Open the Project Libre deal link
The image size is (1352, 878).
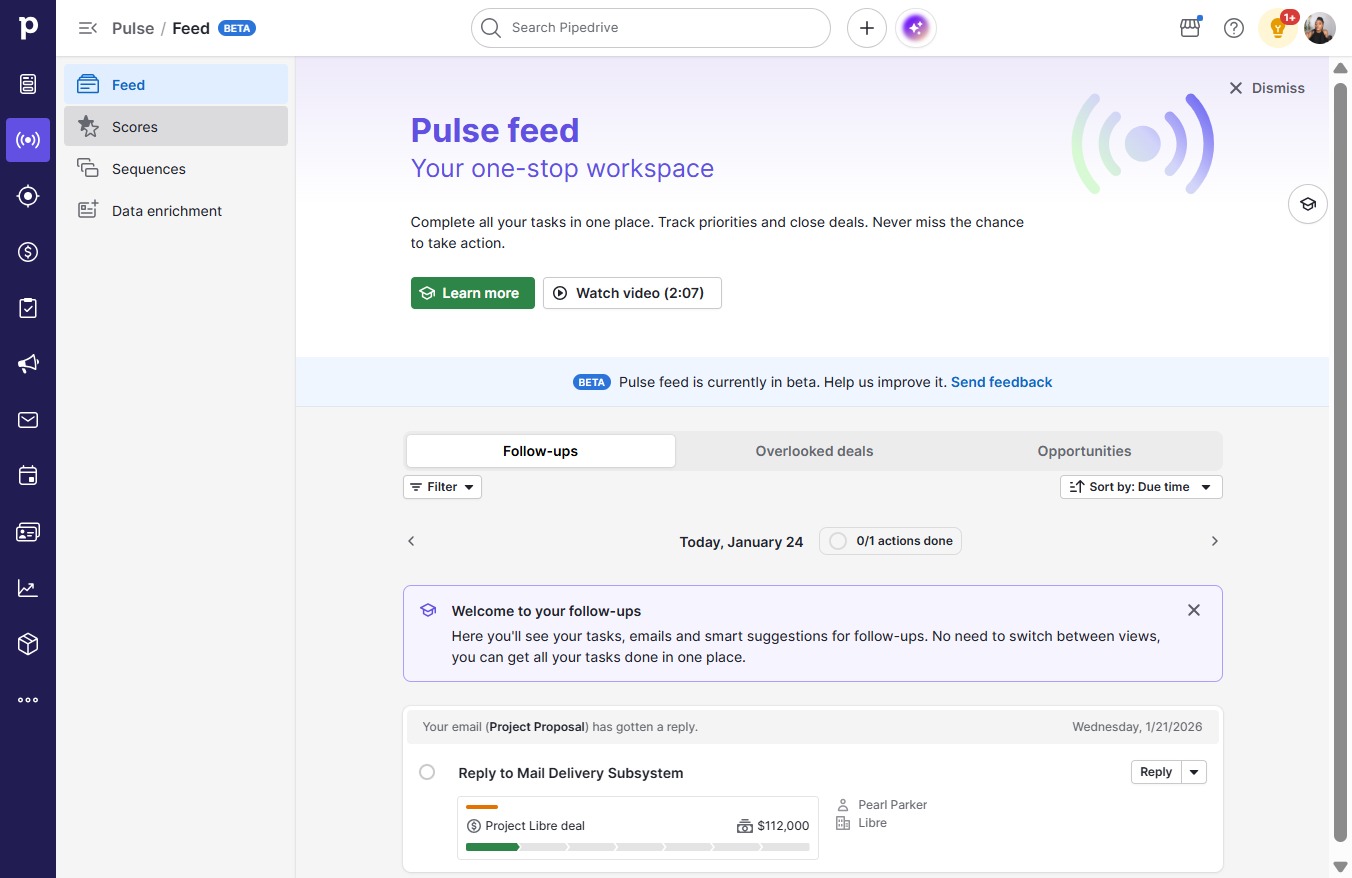pyautogui.click(x=535, y=826)
